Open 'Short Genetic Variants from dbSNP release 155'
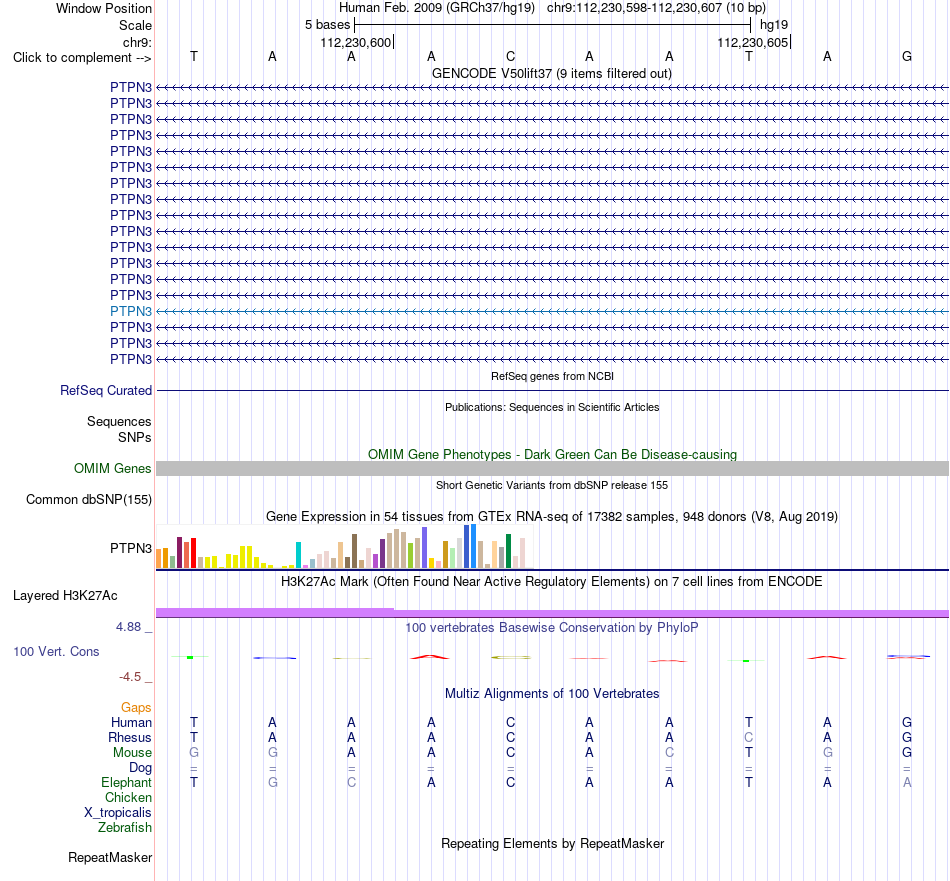This screenshot has width=950, height=881. pos(552,485)
